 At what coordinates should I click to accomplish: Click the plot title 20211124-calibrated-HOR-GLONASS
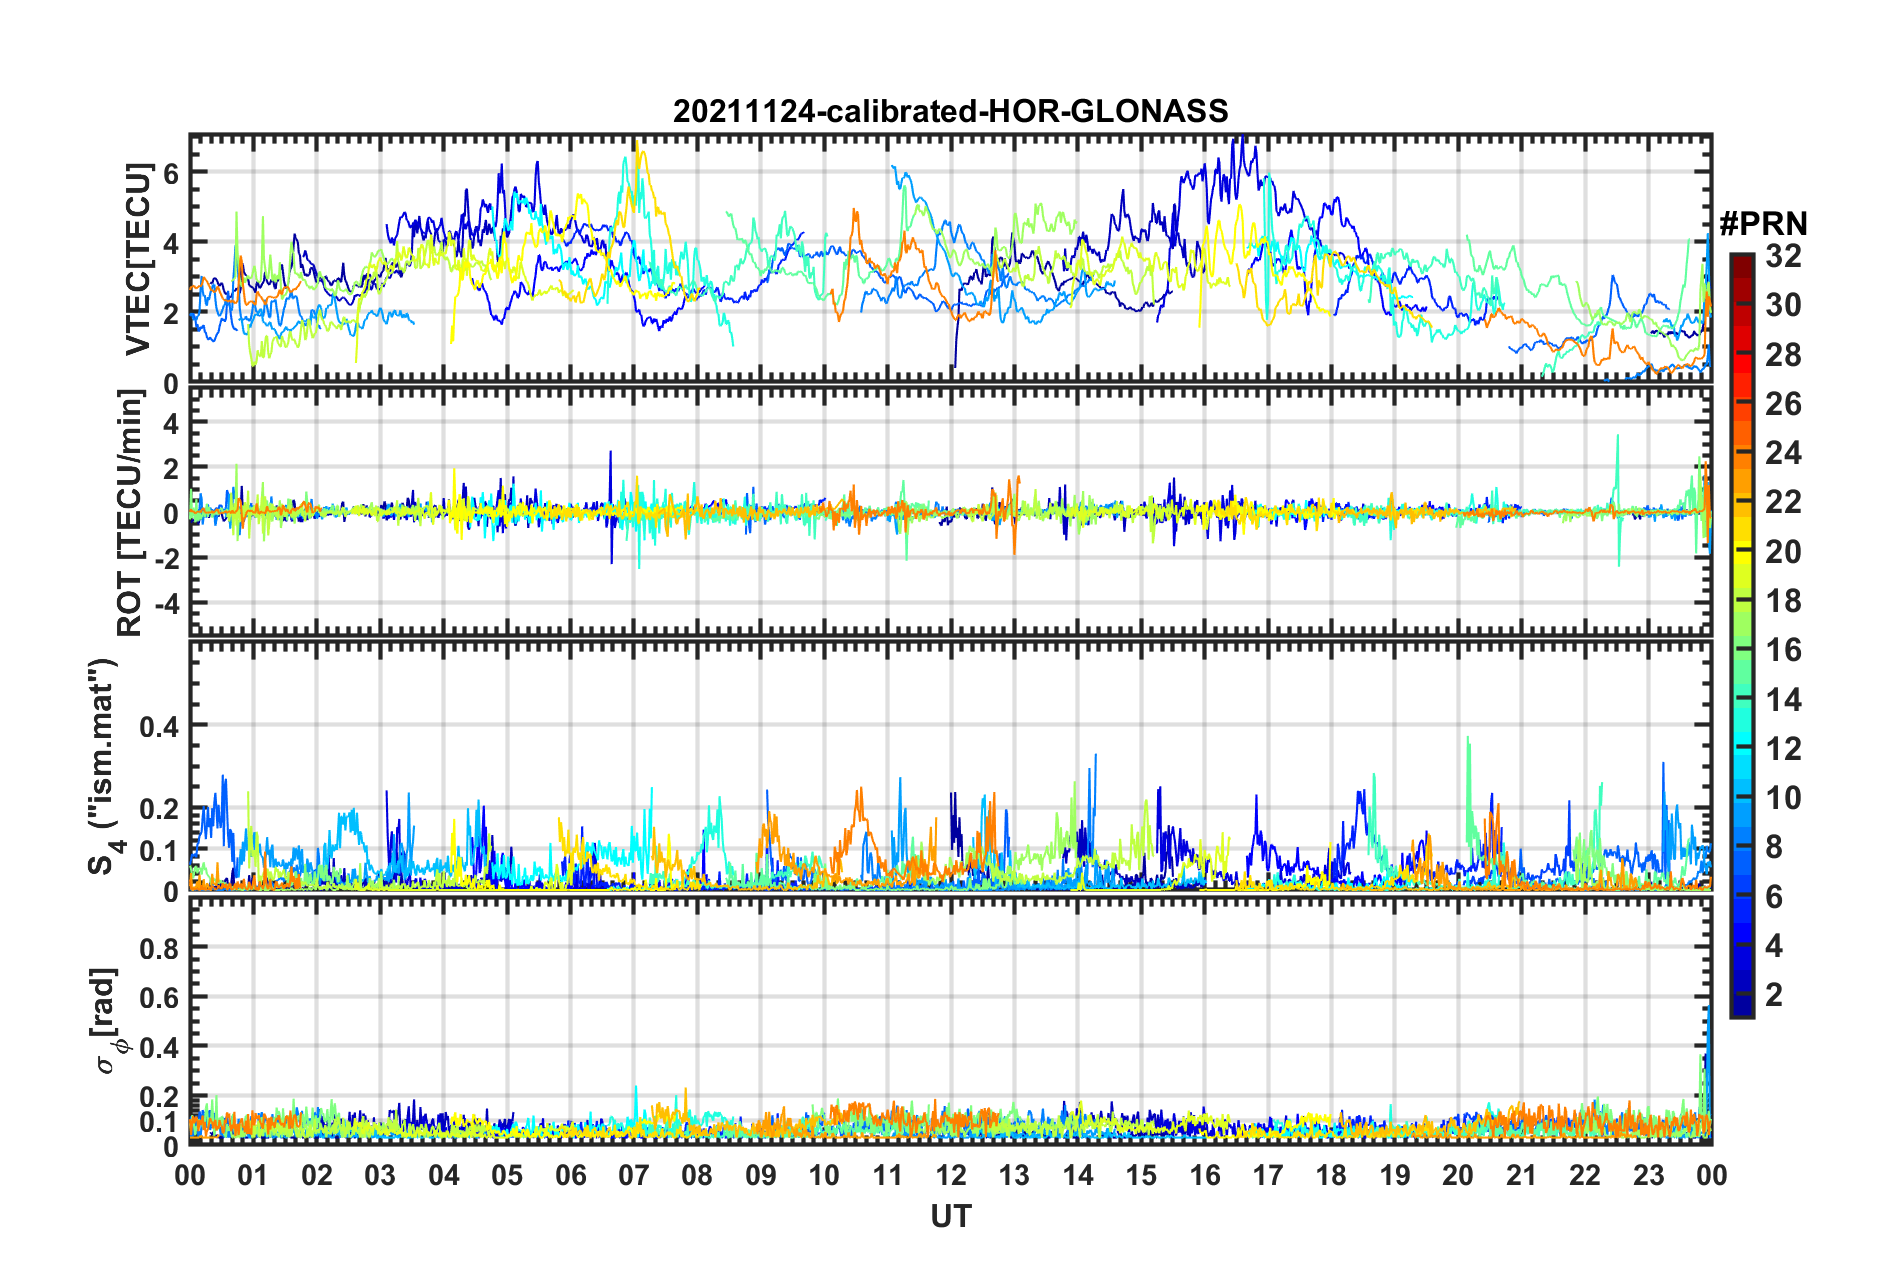pyautogui.click(x=950, y=111)
